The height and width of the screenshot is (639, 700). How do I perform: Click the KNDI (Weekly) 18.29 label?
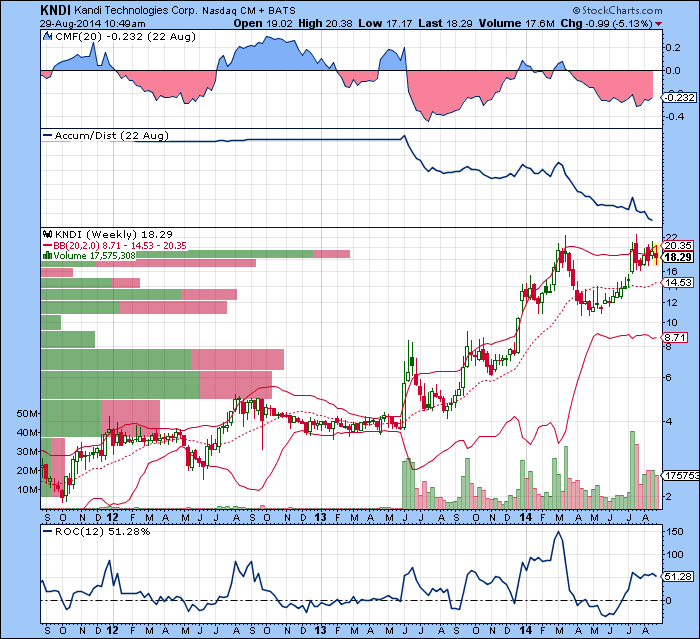tap(113, 234)
